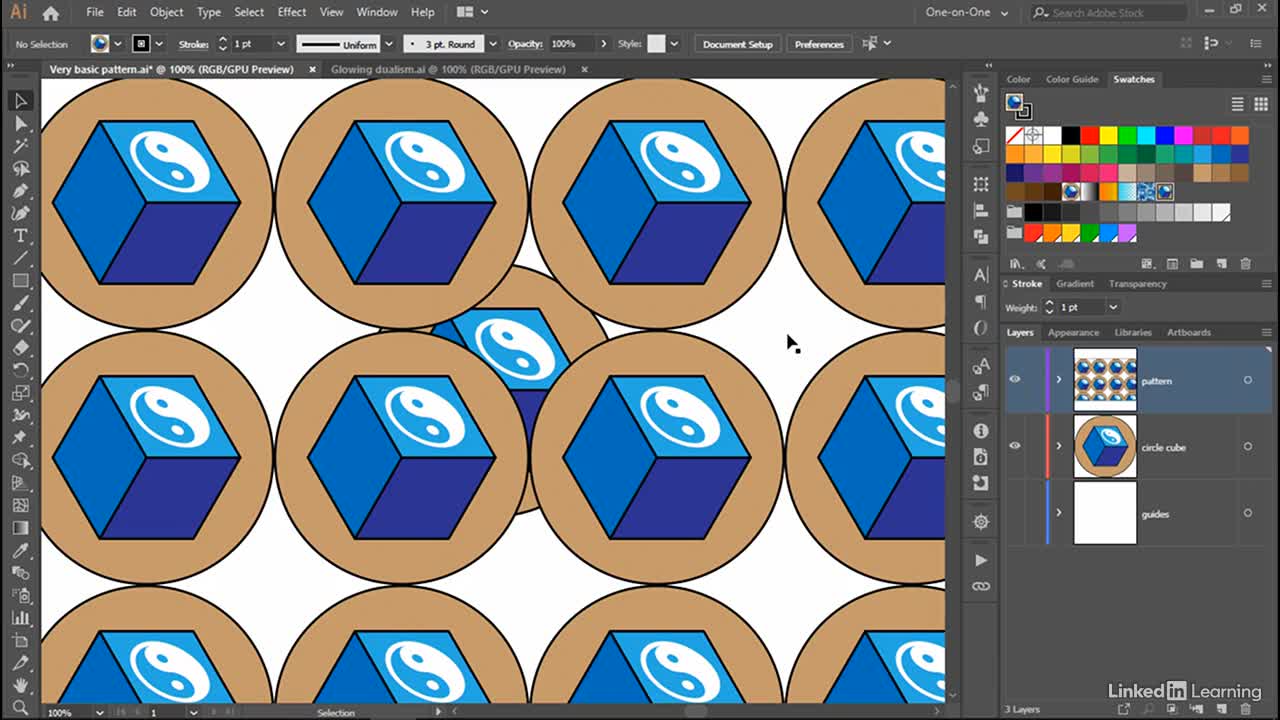The image size is (1280, 720).
Task: Switch to the Transparency tab
Action: (1137, 284)
